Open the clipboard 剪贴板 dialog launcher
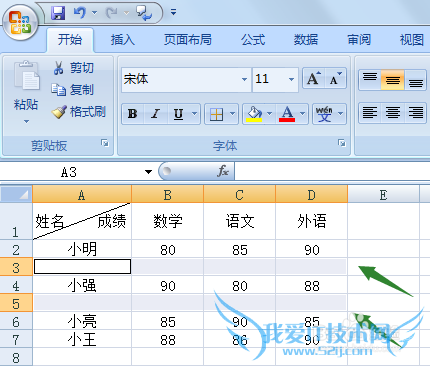The width and height of the screenshot is (430, 366). click(105, 143)
